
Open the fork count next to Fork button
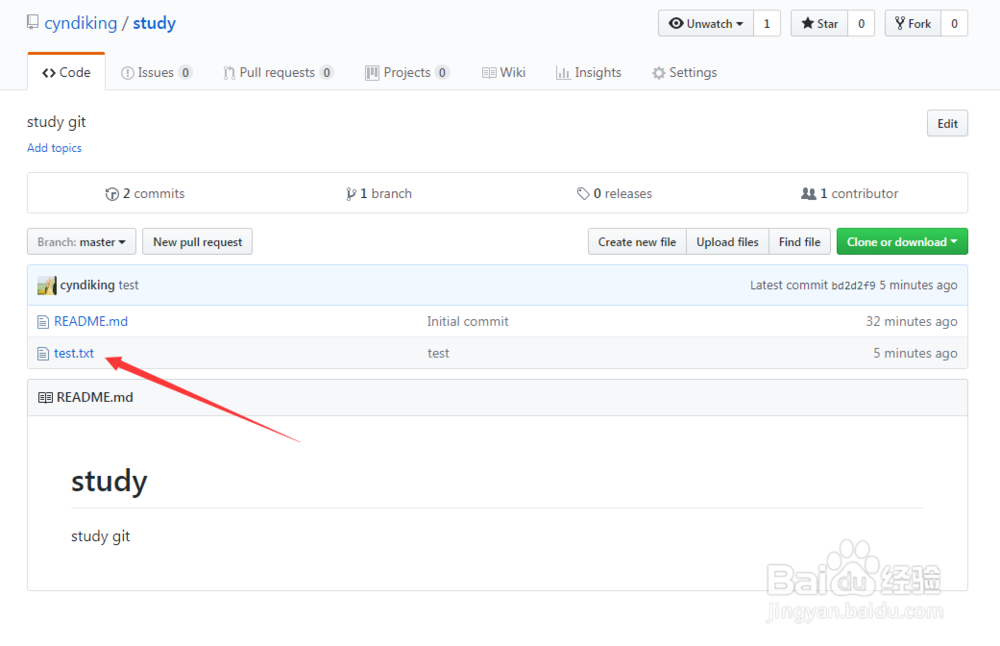click(954, 24)
